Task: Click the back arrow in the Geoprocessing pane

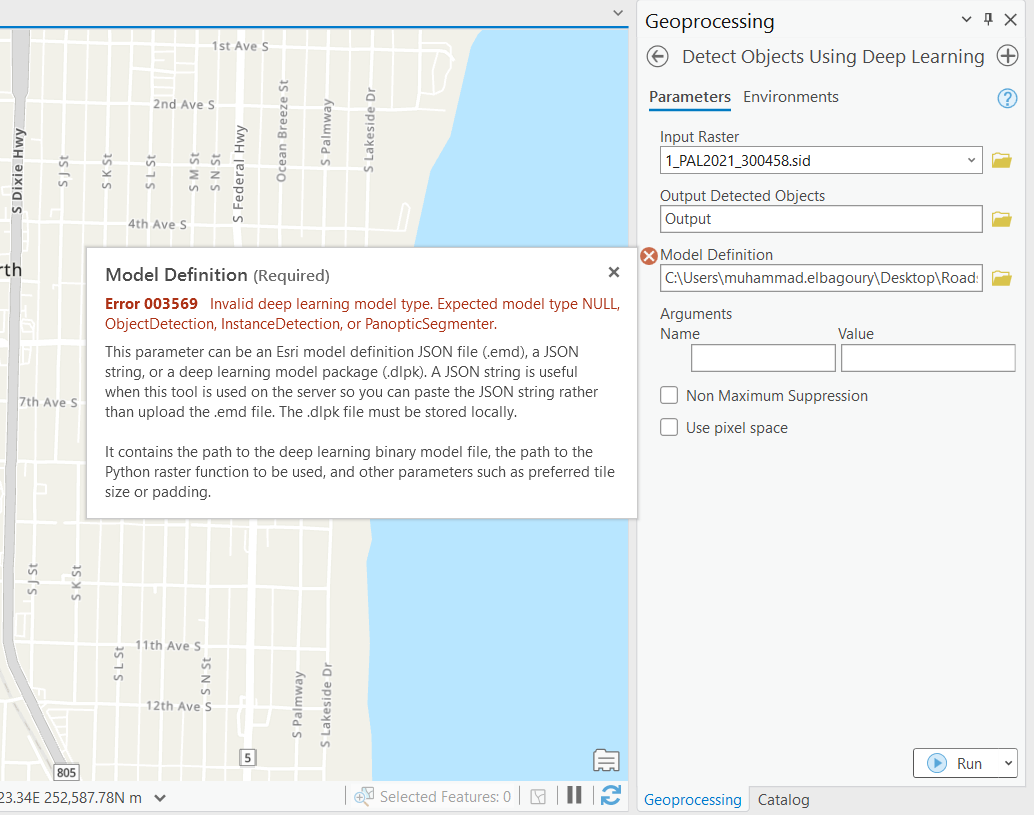Action: pos(658,57)
